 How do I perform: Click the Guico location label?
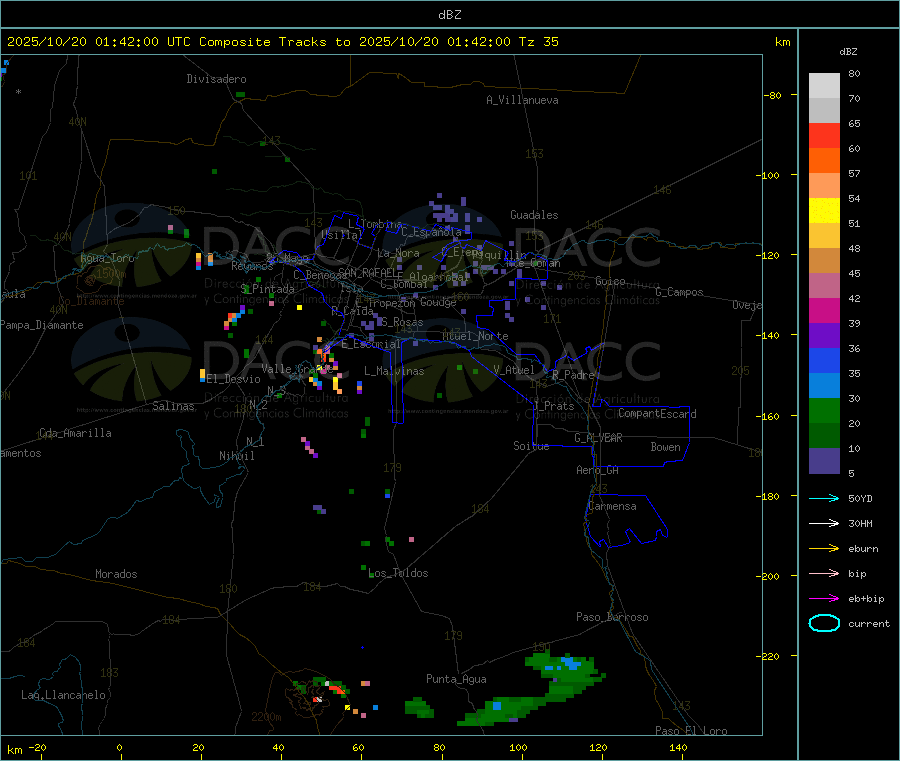click(610, 281)
